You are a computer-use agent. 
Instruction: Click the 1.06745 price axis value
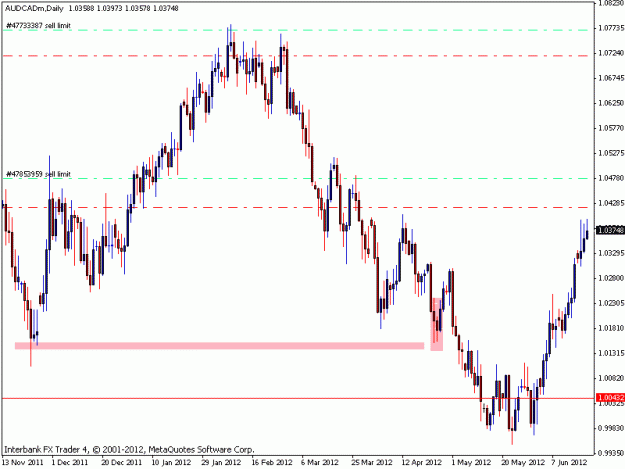pos(611,78)
